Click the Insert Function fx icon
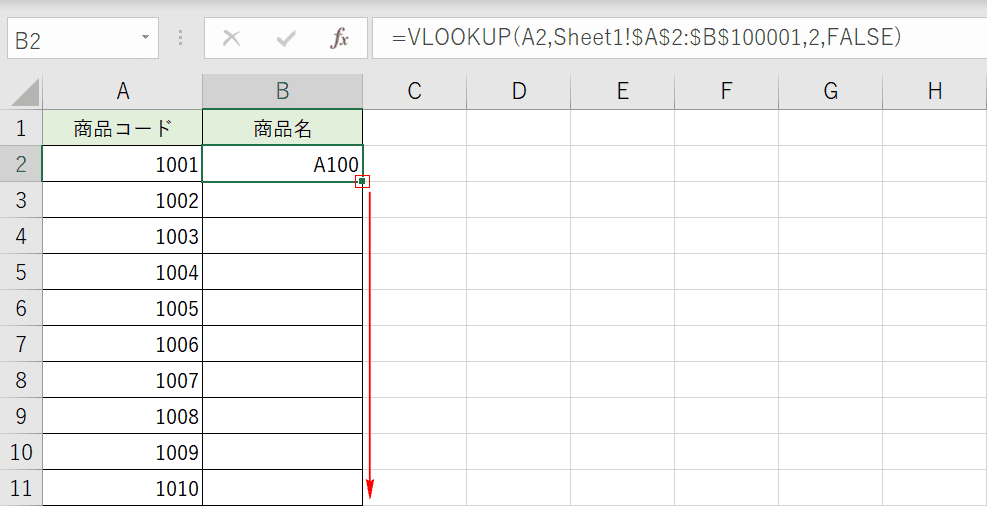 coord(339,39)
